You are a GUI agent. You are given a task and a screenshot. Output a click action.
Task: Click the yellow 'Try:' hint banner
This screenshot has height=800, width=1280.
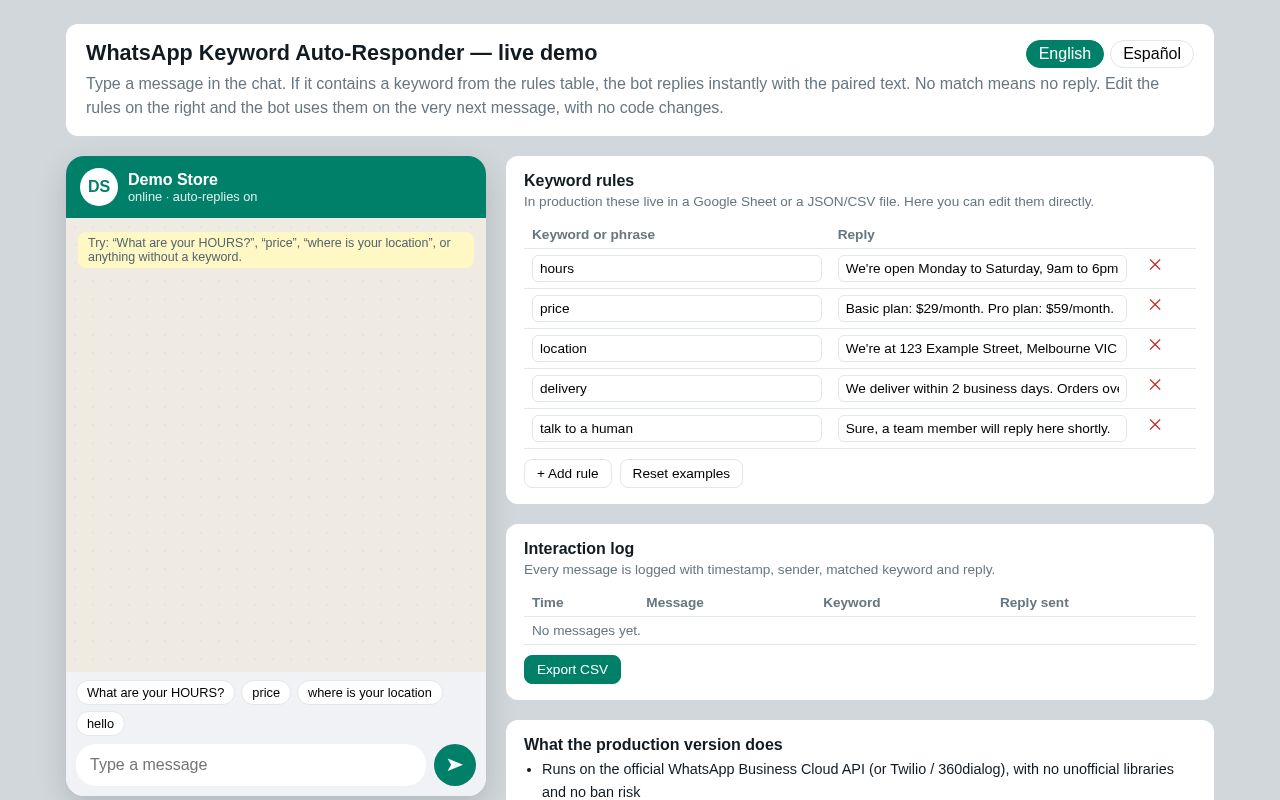click(276, 250)
